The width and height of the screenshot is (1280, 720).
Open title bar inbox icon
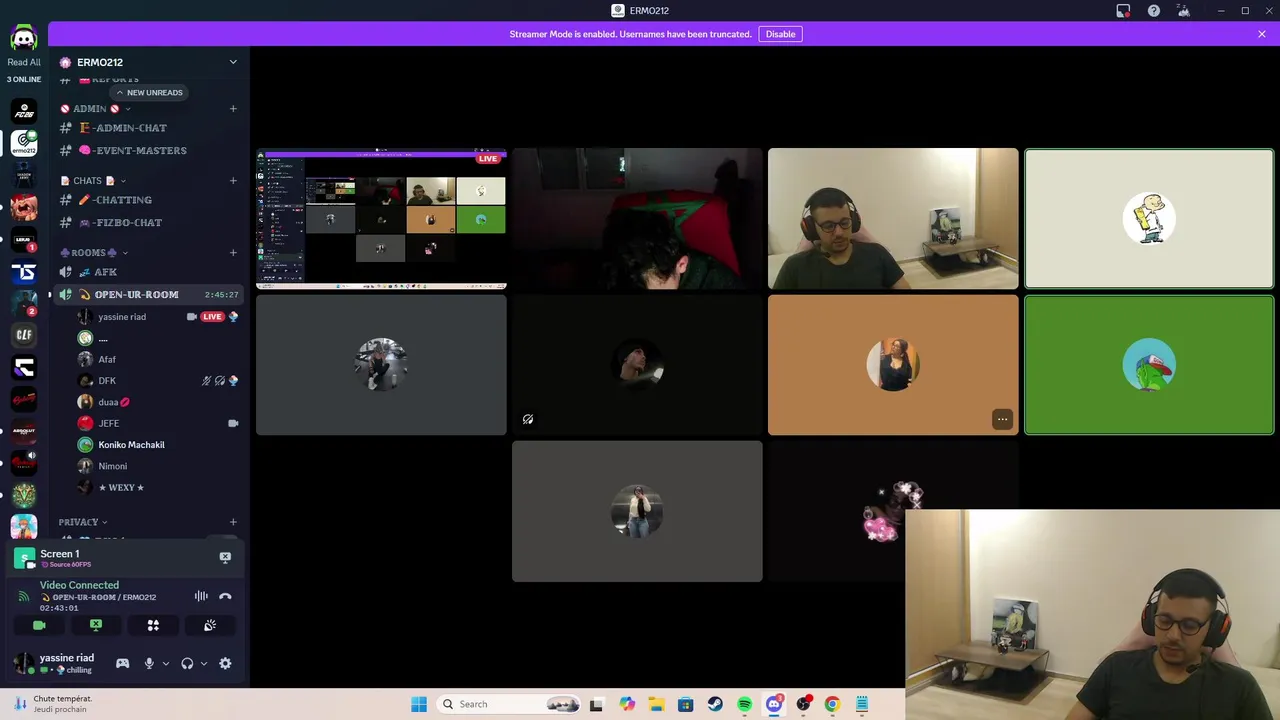1123,11
